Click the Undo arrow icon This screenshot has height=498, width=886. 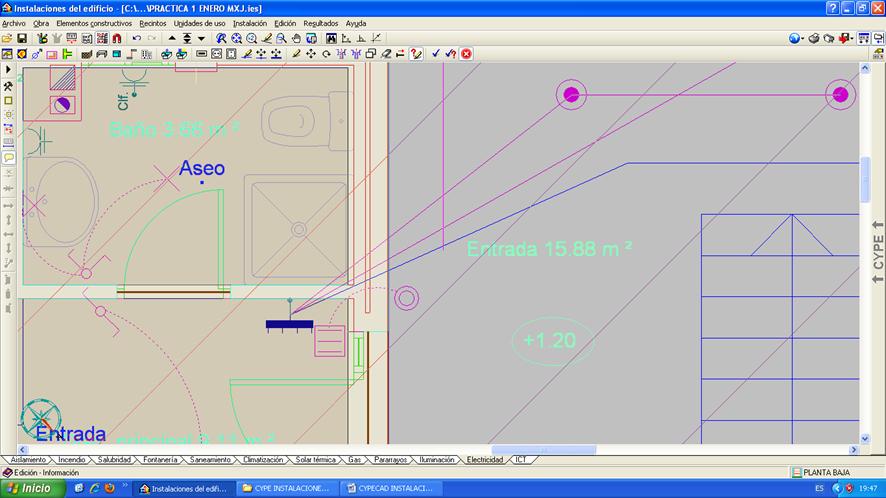pyautogui.click(x=137, y=38)
